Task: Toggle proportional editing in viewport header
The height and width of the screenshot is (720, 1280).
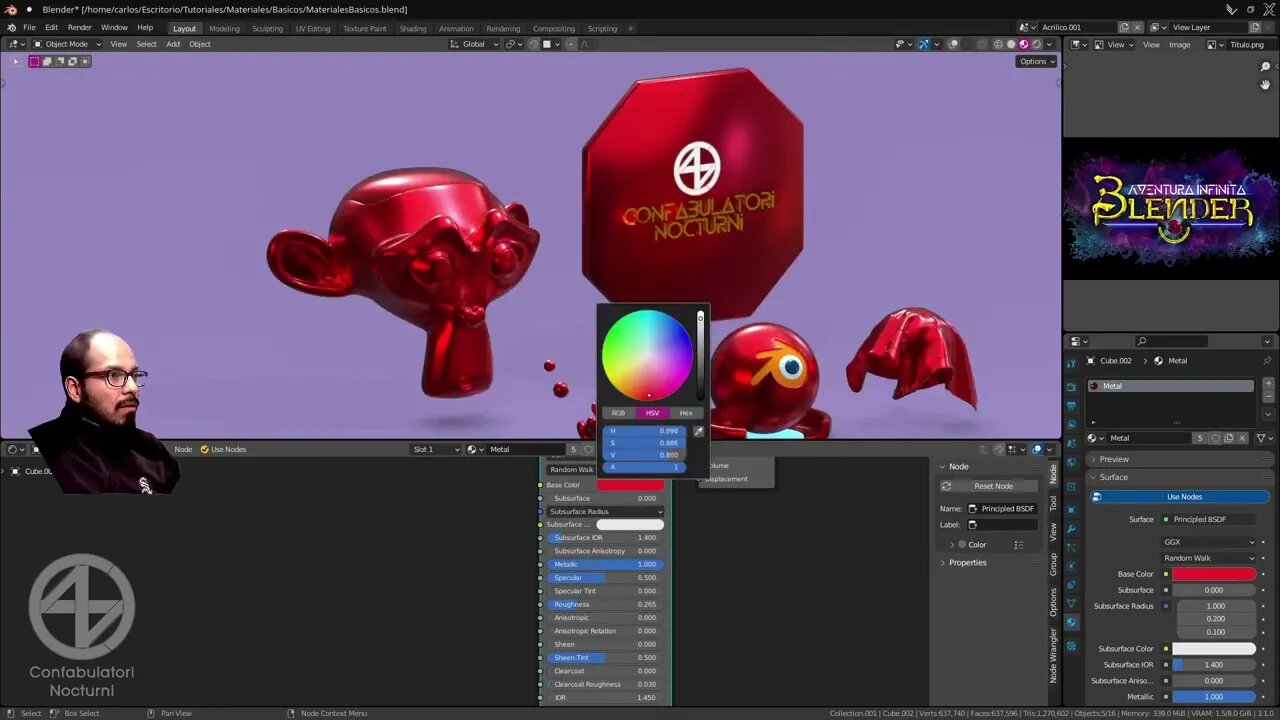Action: point(571,44)
